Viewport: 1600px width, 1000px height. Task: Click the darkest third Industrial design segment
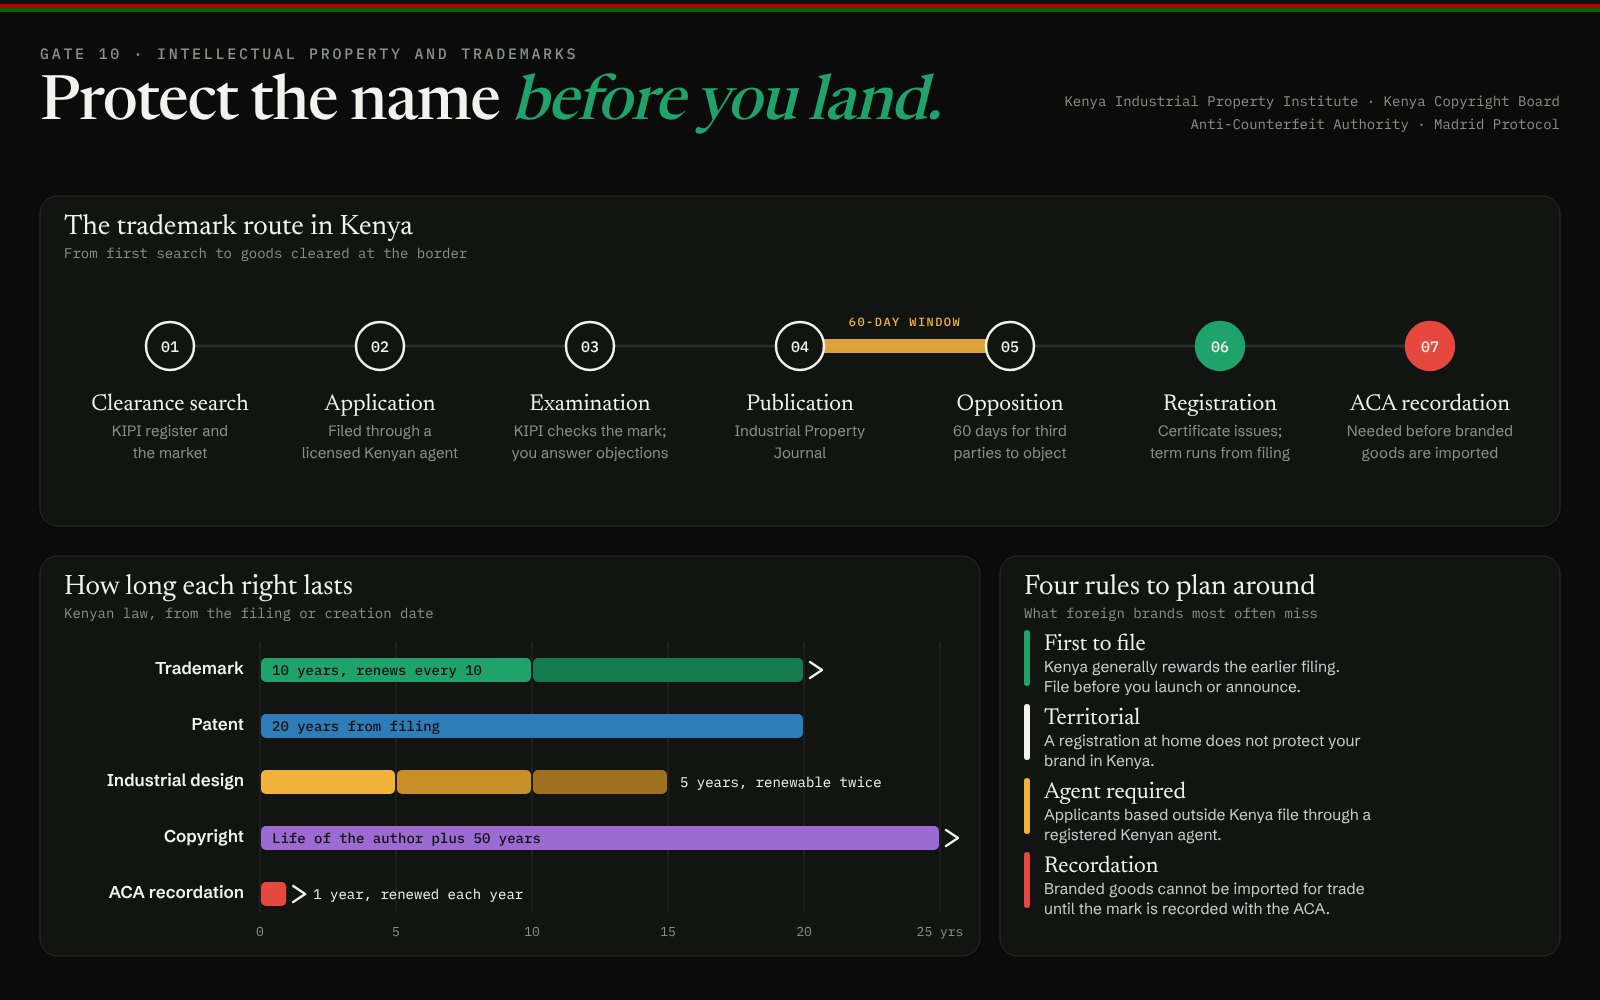[600, 782]
